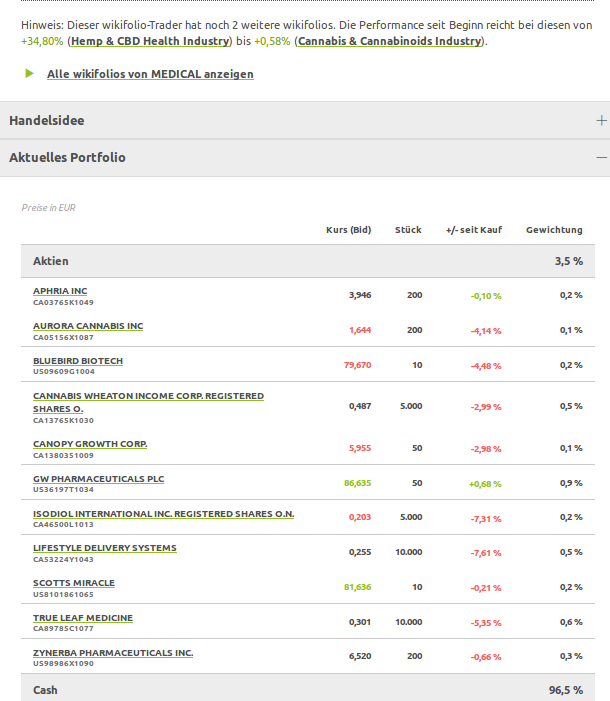Open Isodiol International Inc. link
This screenshot has width=610, height=701.
(163, 514)
